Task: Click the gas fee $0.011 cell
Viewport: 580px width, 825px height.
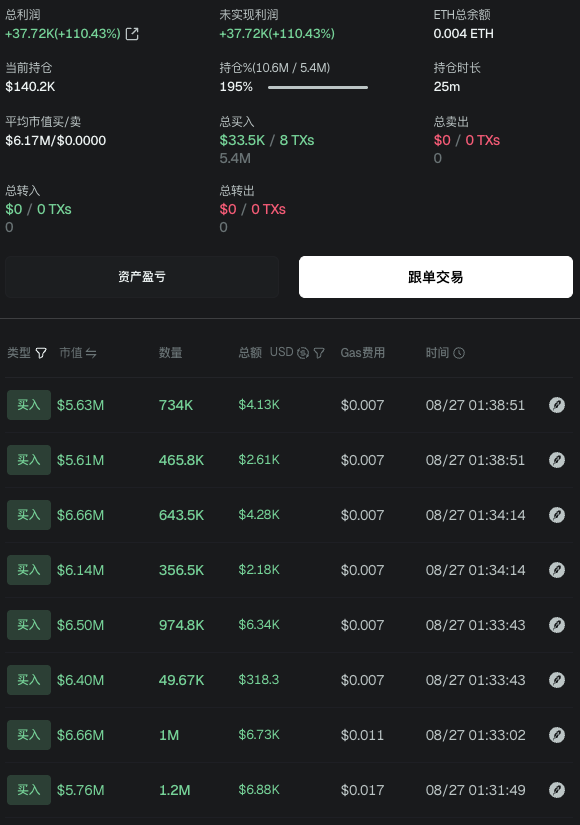Action: pyautogui.click(x=362, y=735)
